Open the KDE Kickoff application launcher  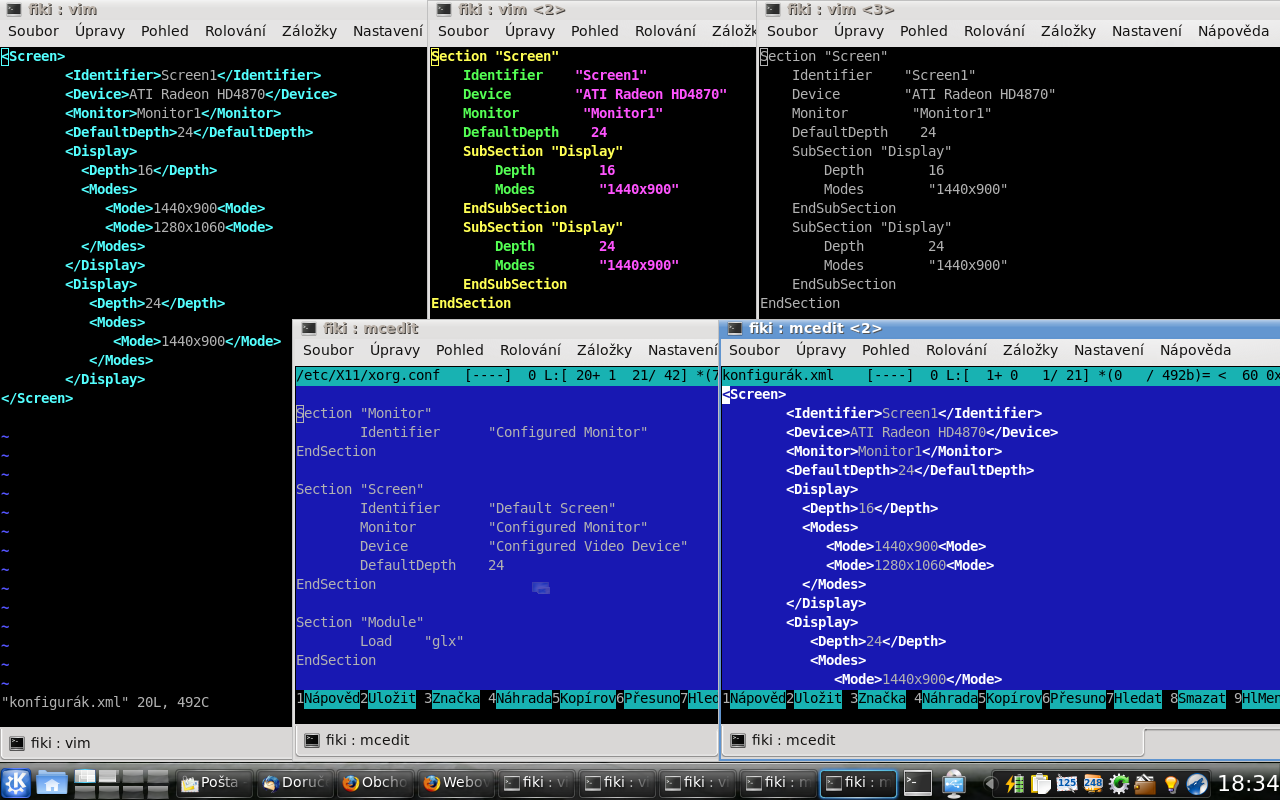point(16,782)
